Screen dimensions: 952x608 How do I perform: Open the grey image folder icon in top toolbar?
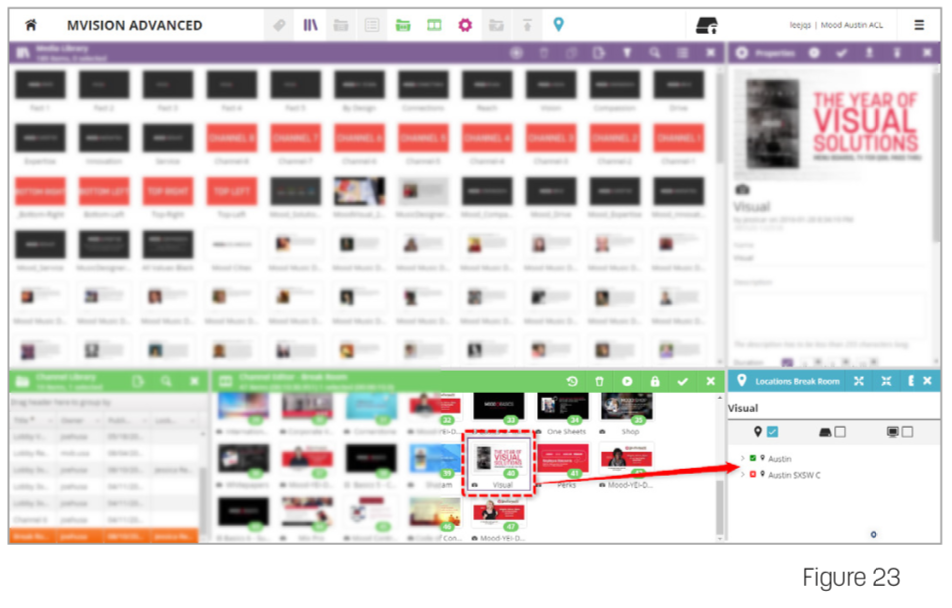497,25
